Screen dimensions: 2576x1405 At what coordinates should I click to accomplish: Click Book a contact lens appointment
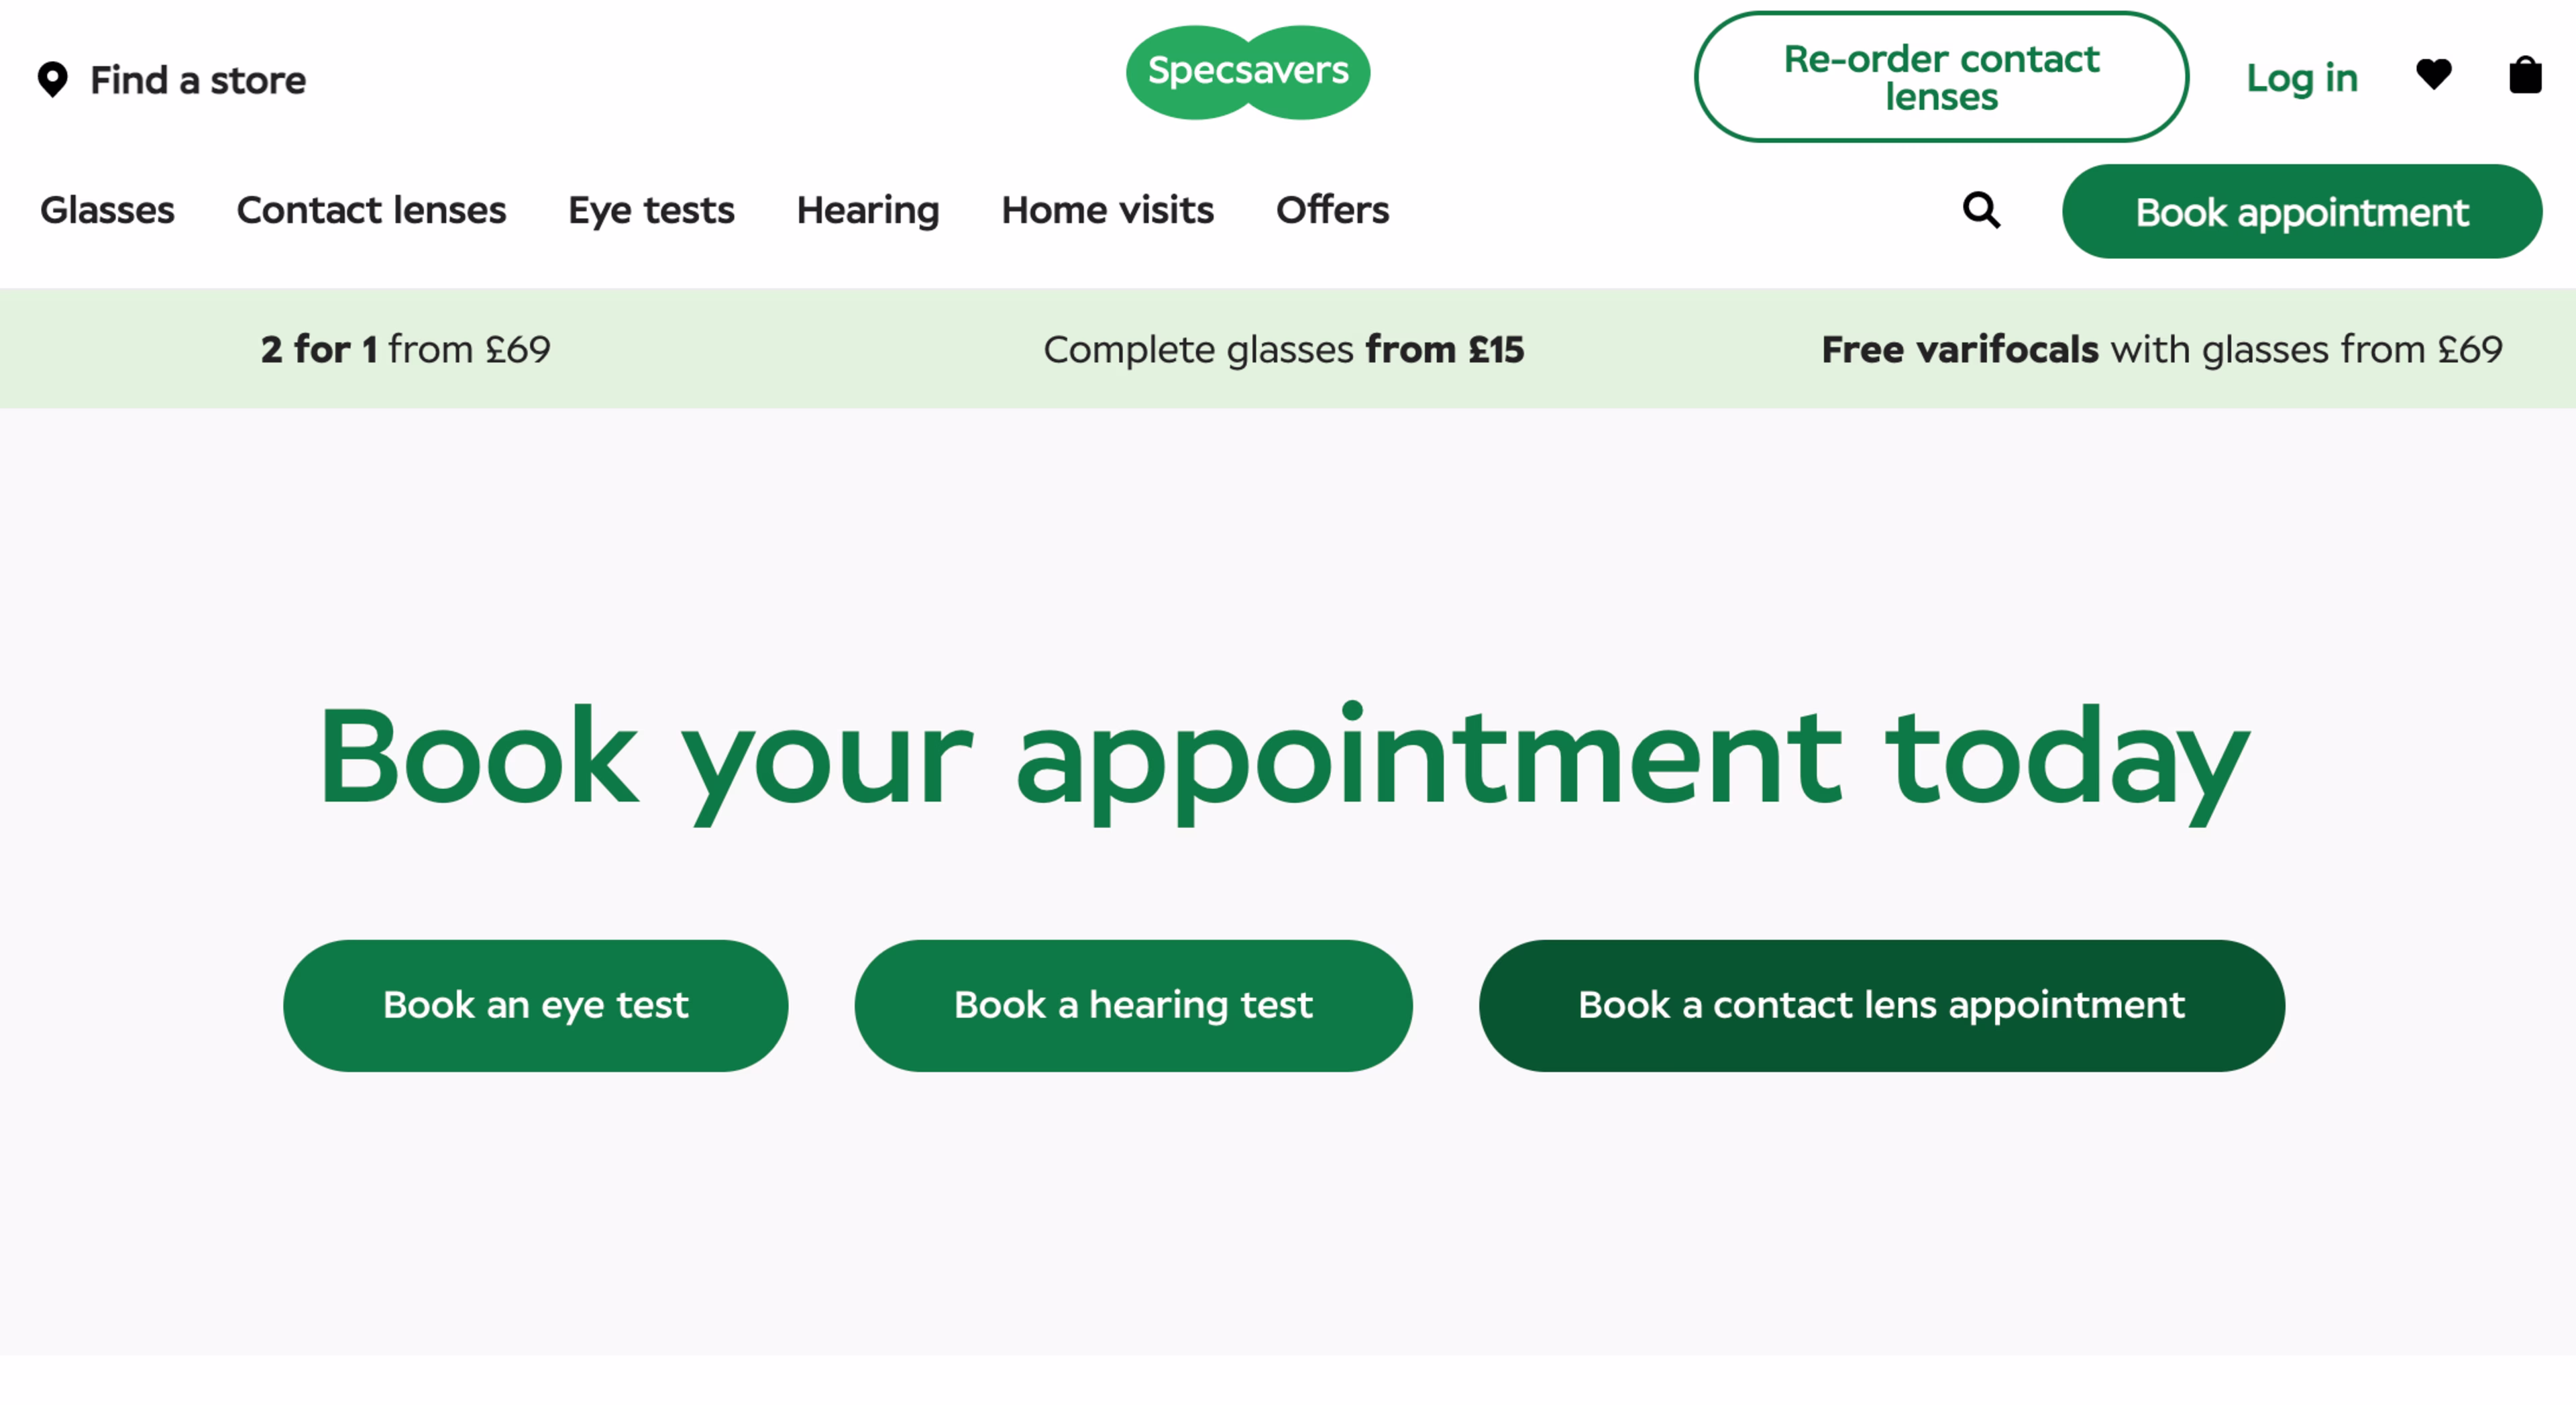coord(1881,1006)
